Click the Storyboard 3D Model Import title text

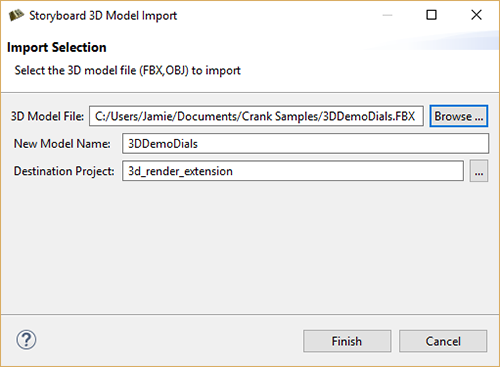[103, 16]
